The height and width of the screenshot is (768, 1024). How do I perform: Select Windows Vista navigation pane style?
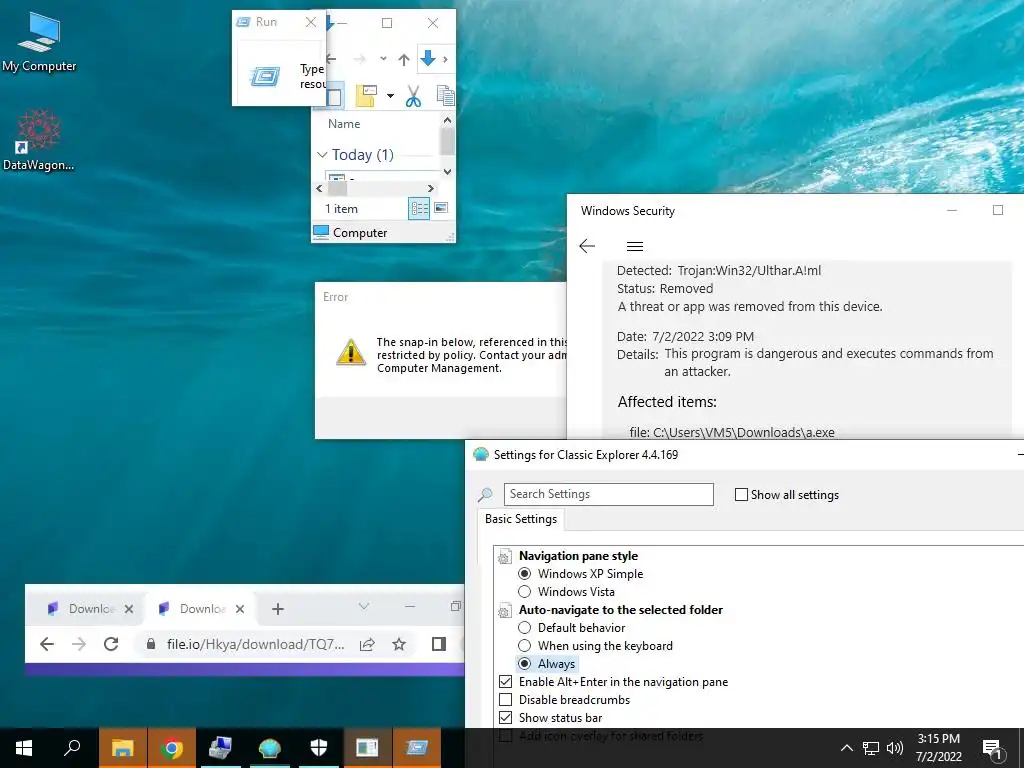[x=524, y=592]
